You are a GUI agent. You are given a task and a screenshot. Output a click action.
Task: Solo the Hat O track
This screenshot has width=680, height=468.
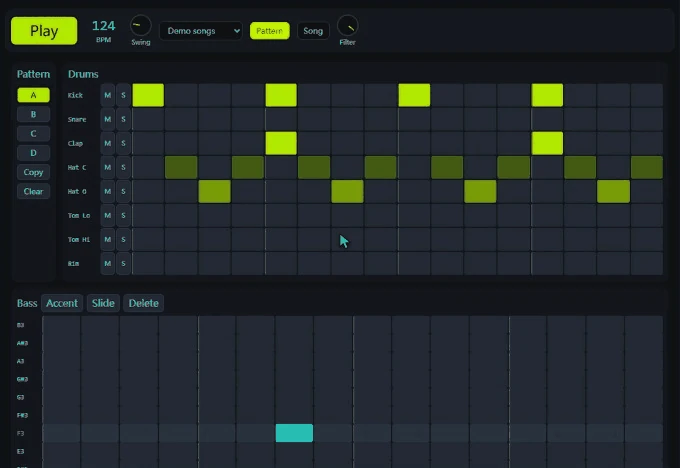123,191
